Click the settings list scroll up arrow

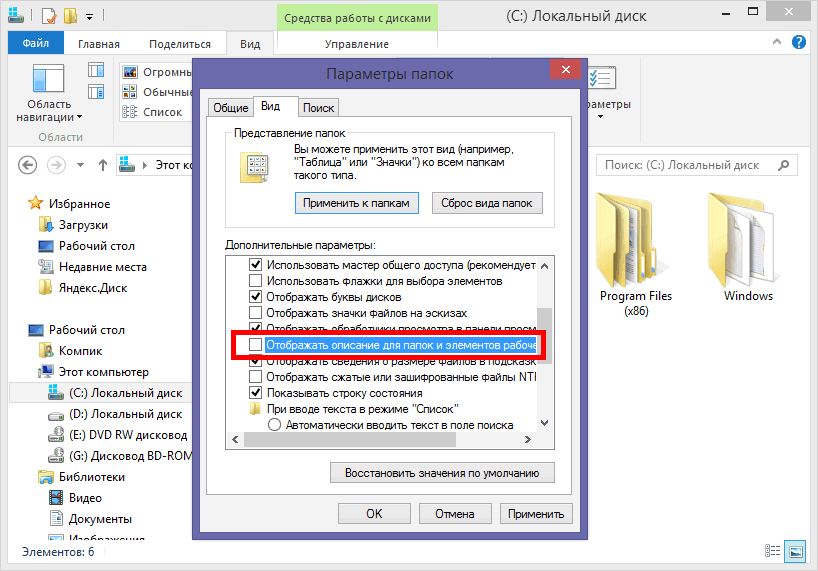[x=545, y=266]
